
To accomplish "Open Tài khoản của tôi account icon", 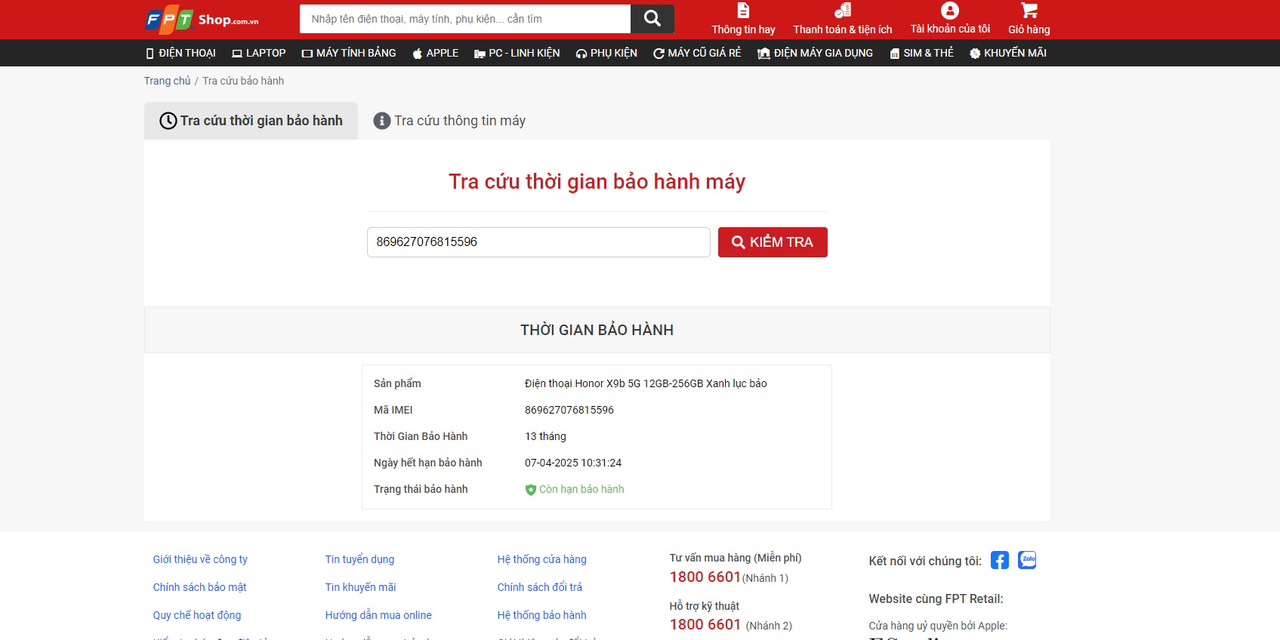I will coord(950,11).
